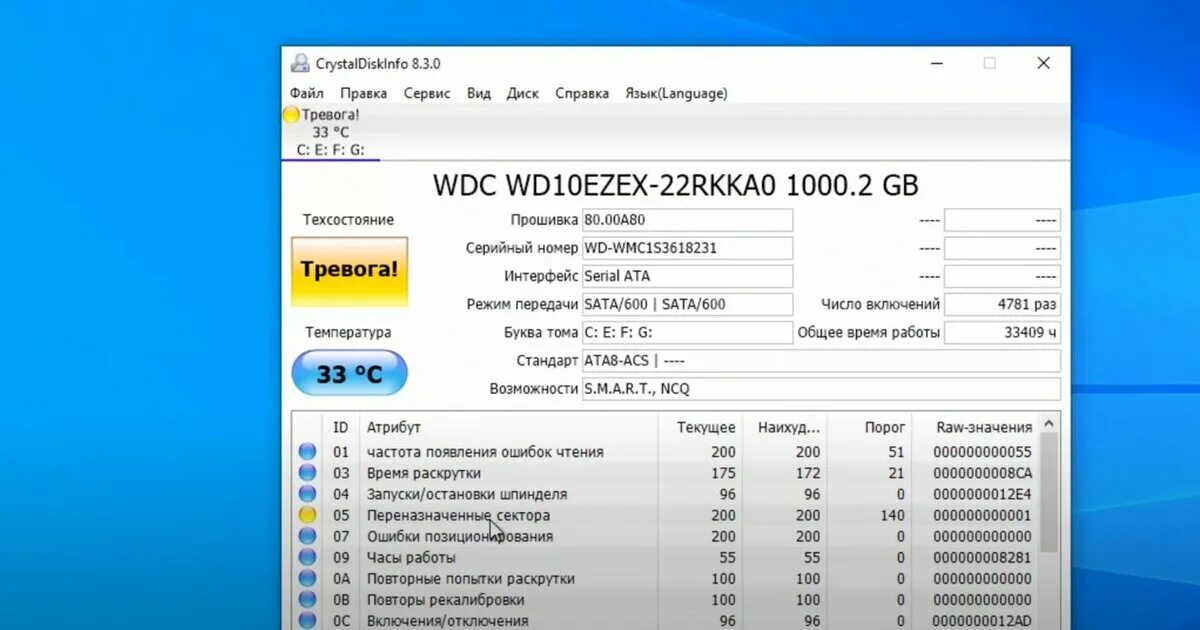Screen dimensions: 1200x630
Task: Open the Справка menu
Action: click(582, 93)
